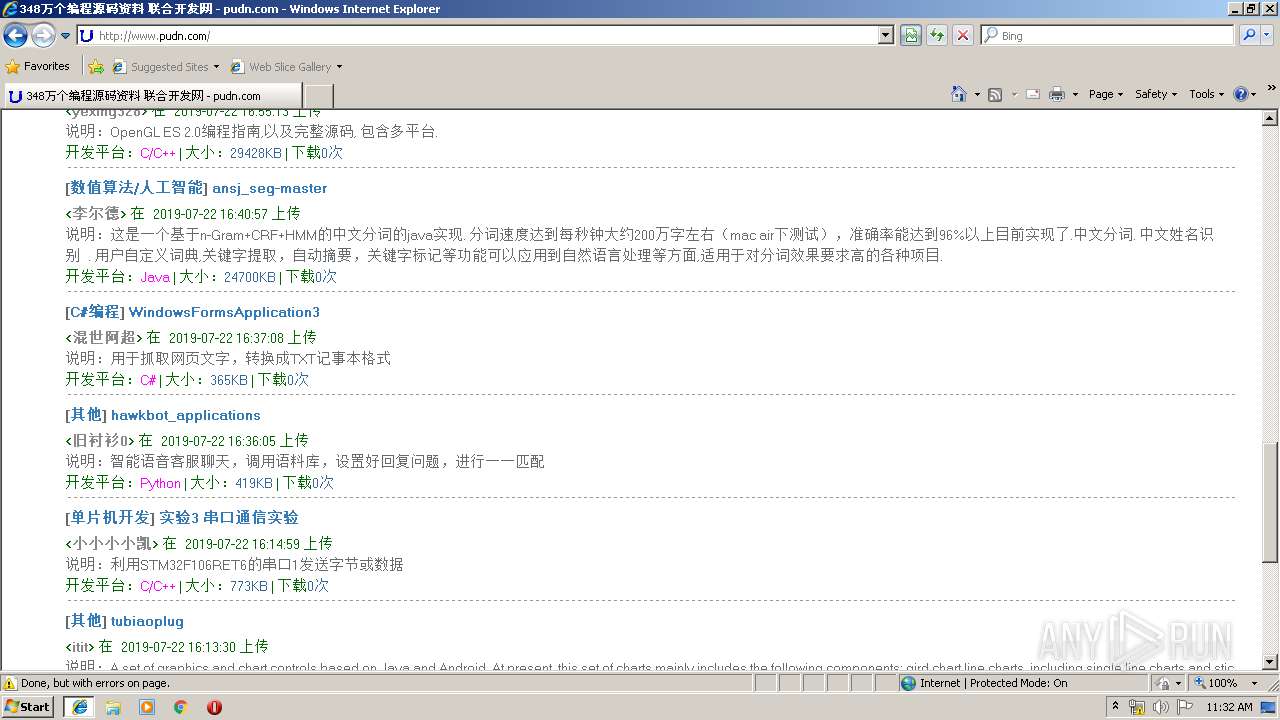
Task: Click the vertical scrollbar up arrow
Action: (1270, 118)
